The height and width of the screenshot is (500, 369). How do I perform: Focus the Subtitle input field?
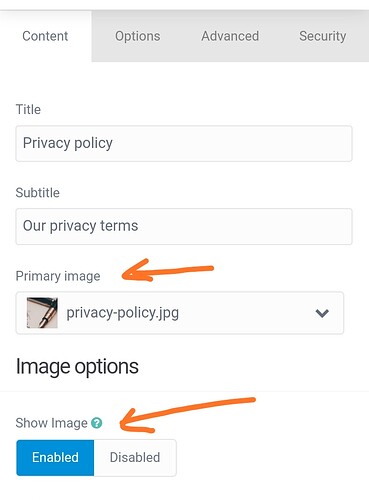[184, 226]
